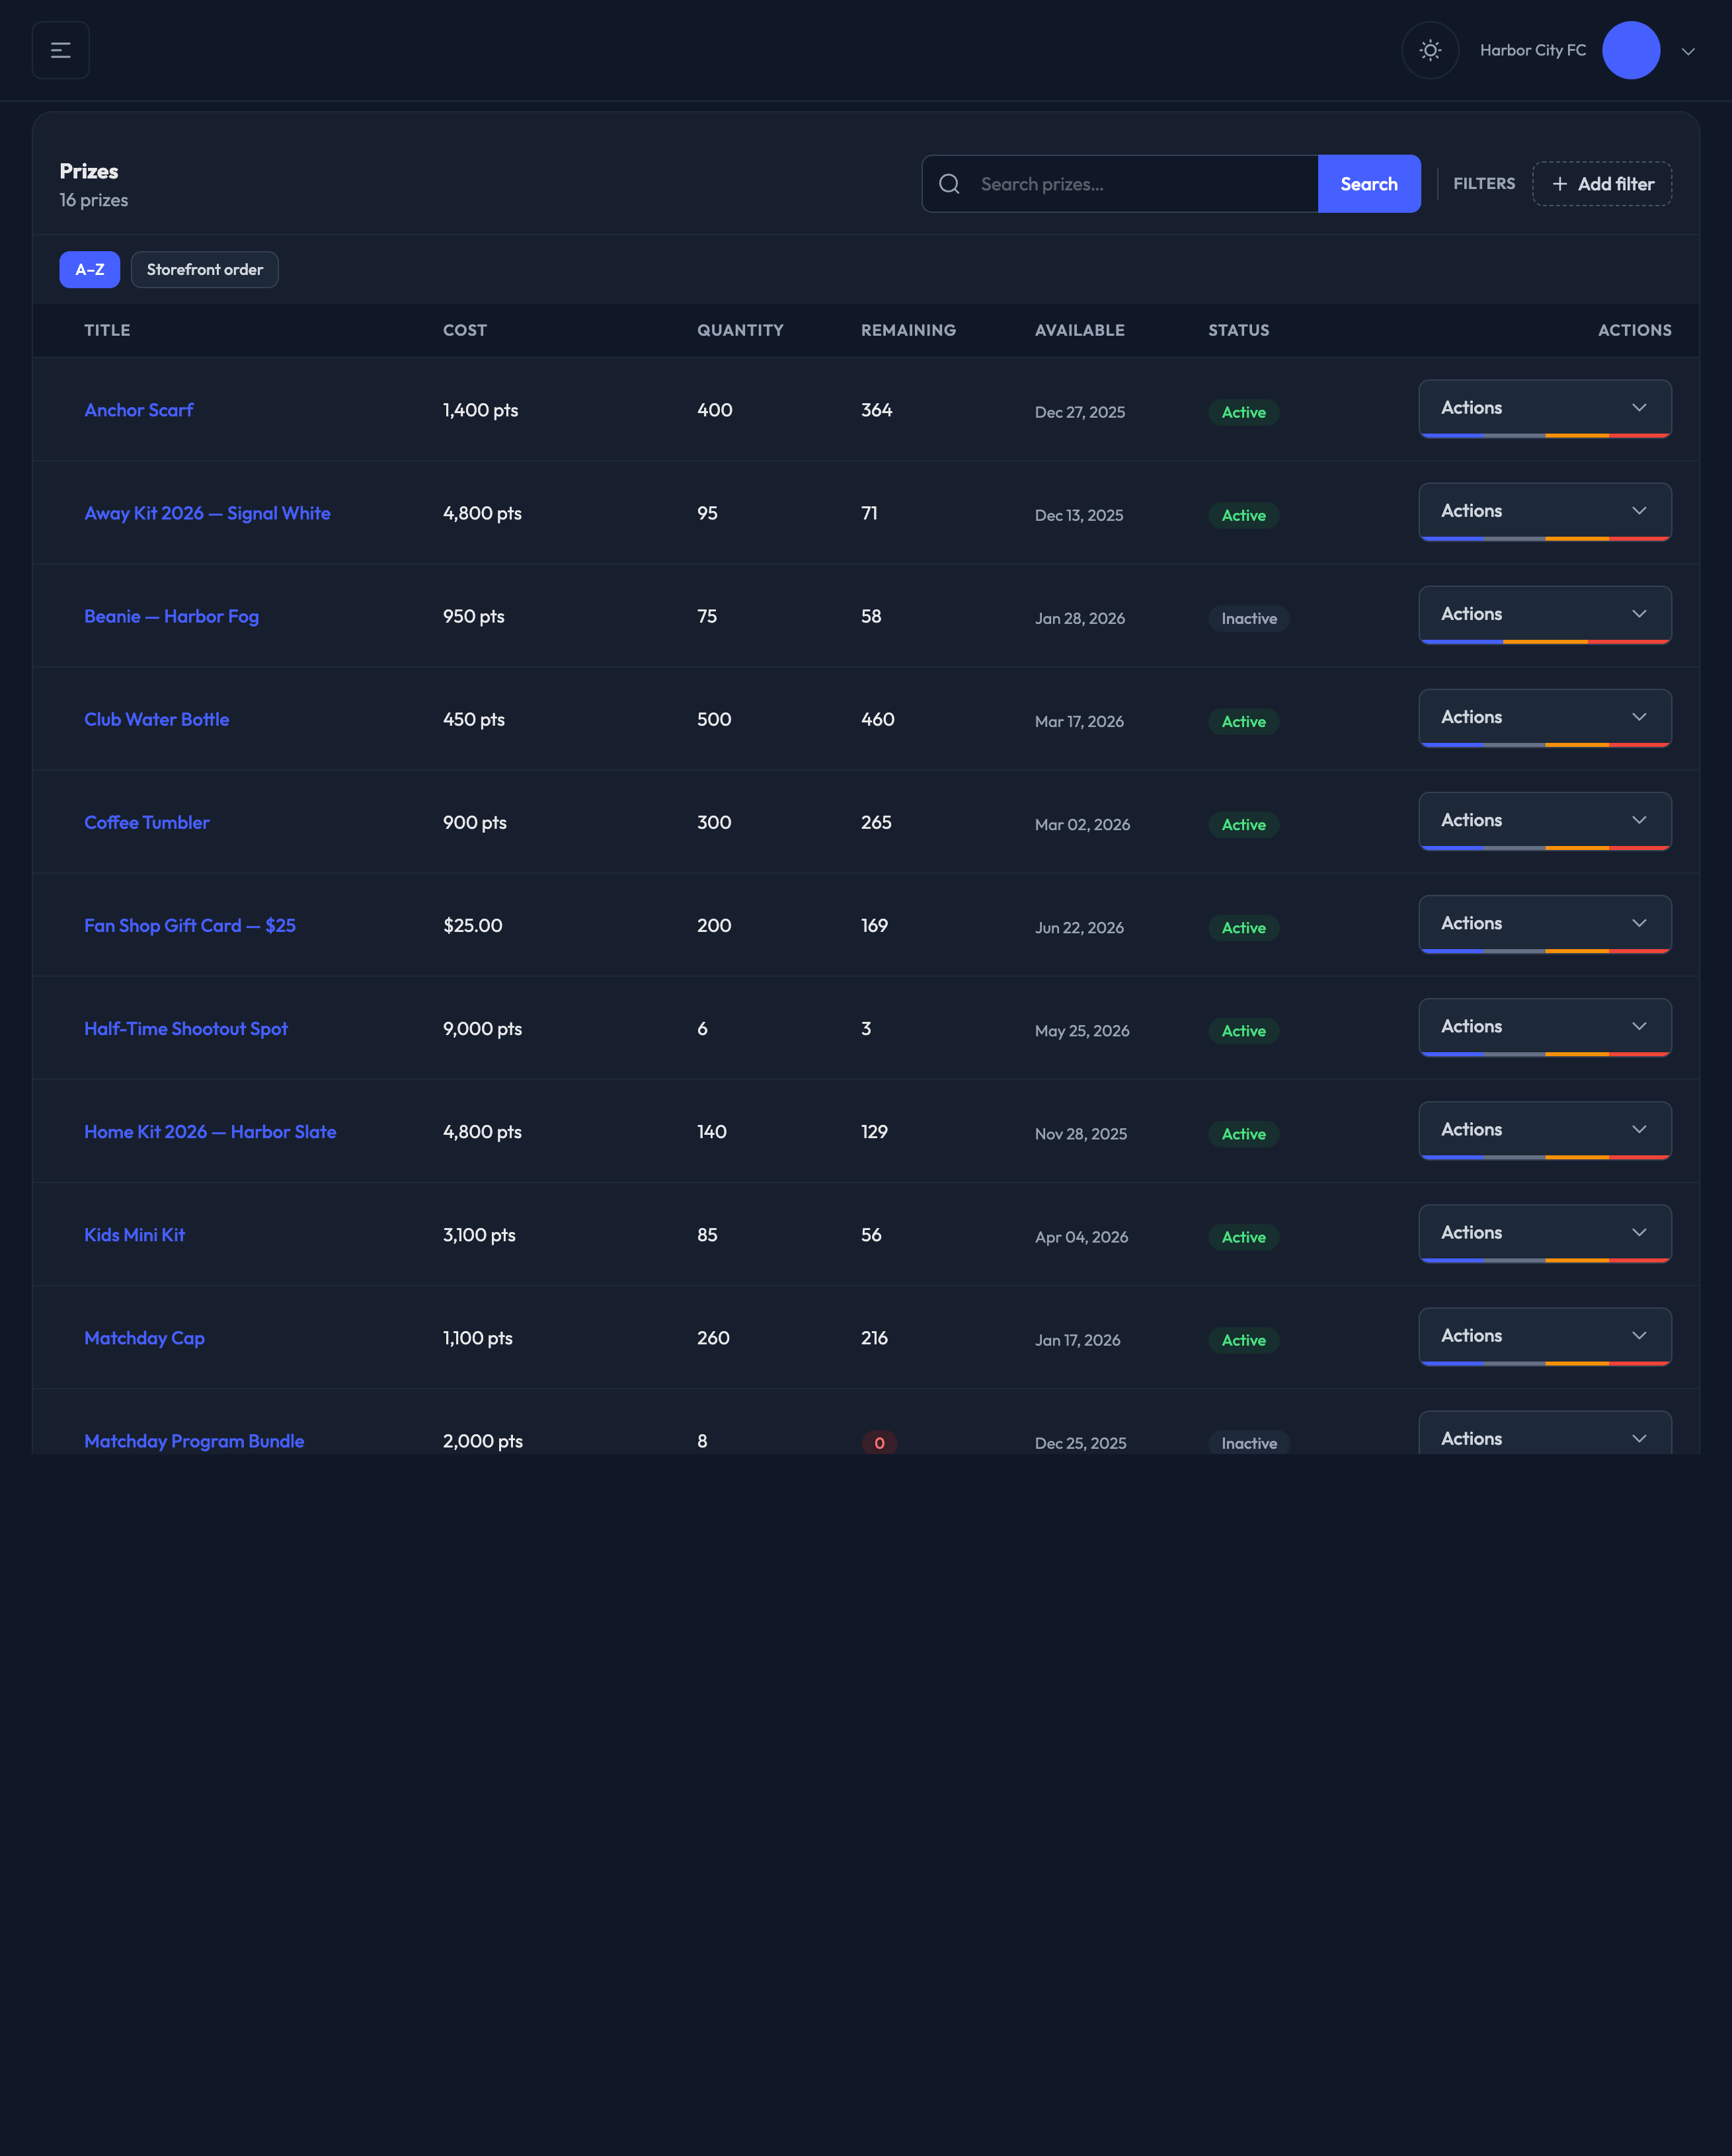
Task: Open Coffee Tumbler prize link
Action: click(x=147, y=822)
